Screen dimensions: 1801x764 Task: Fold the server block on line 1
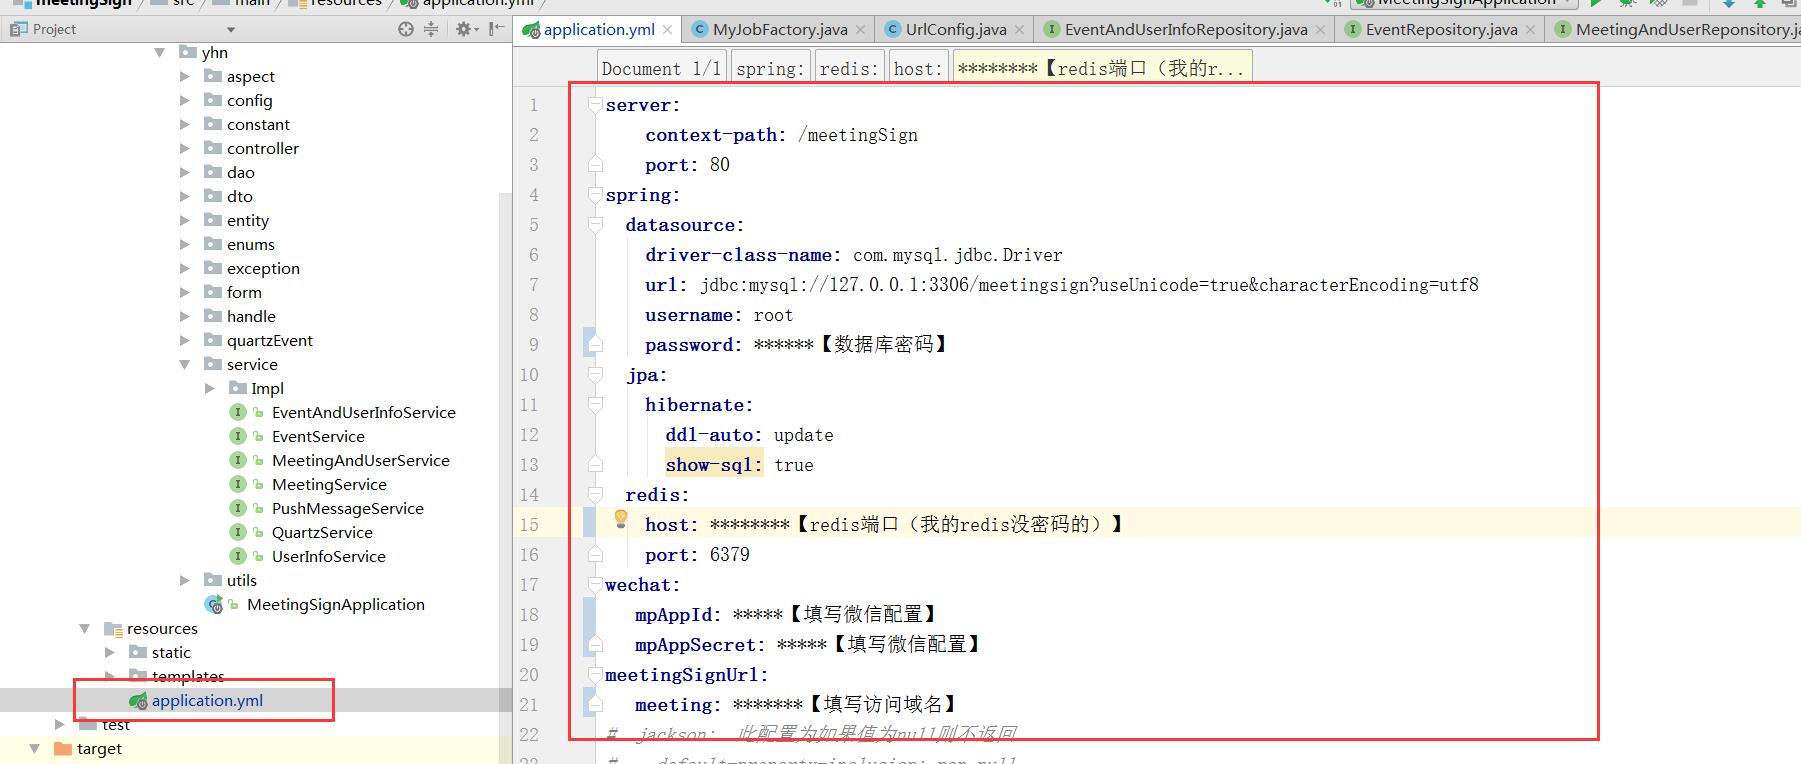tap(595, 104)
